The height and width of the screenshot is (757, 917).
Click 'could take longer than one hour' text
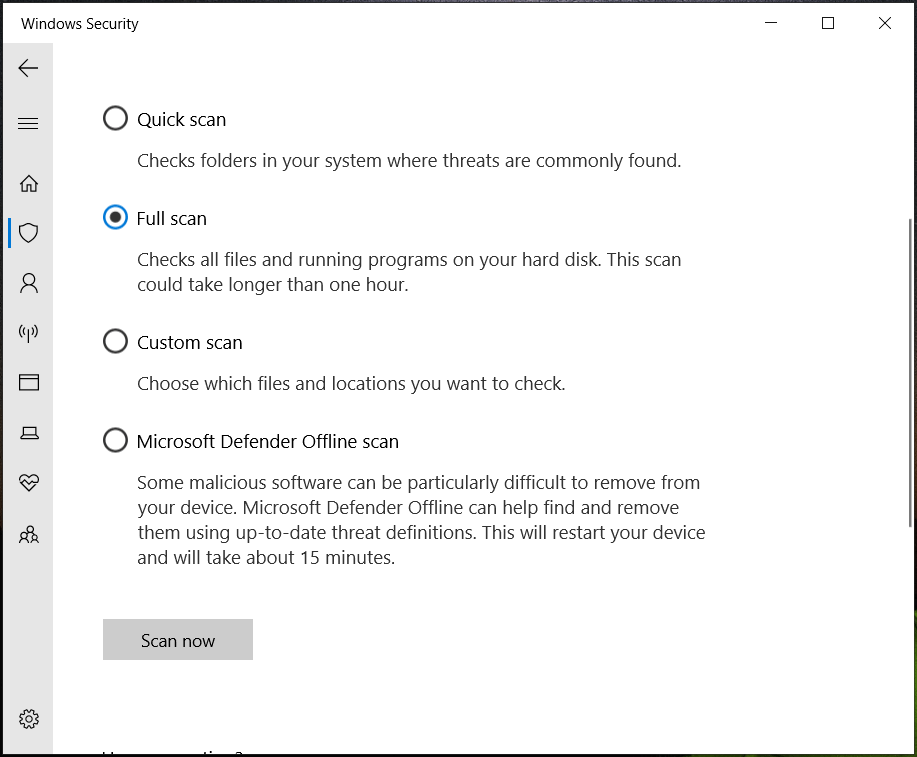[273, 285]
